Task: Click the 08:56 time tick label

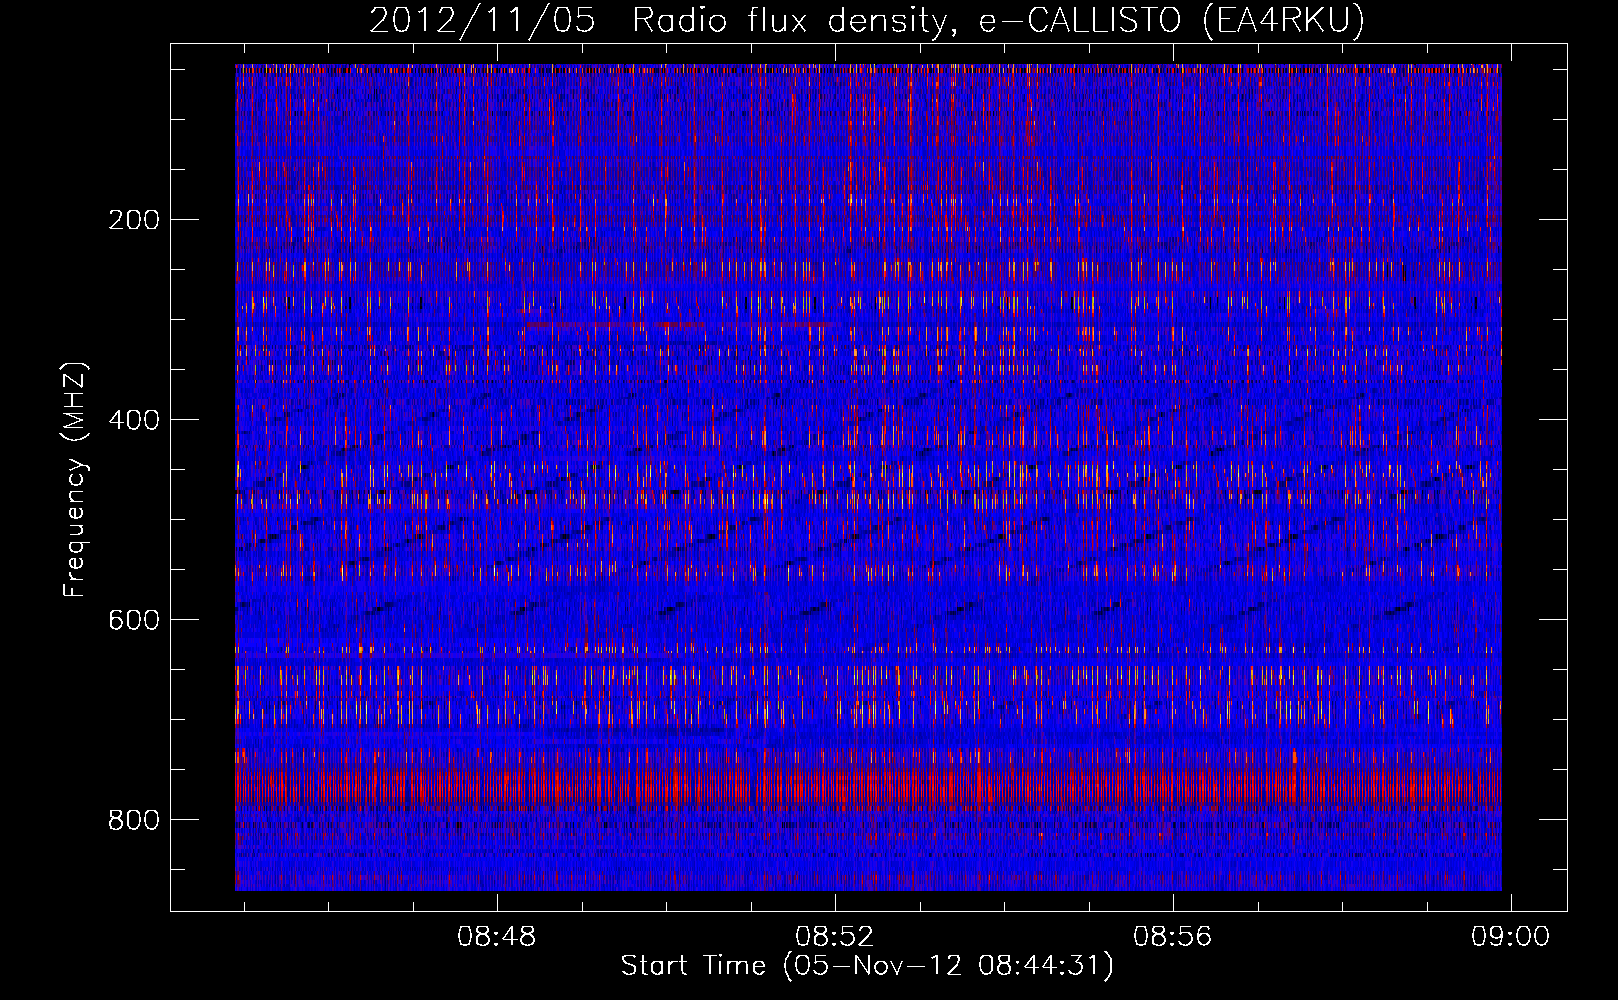Action: [x=1172, y=937]
